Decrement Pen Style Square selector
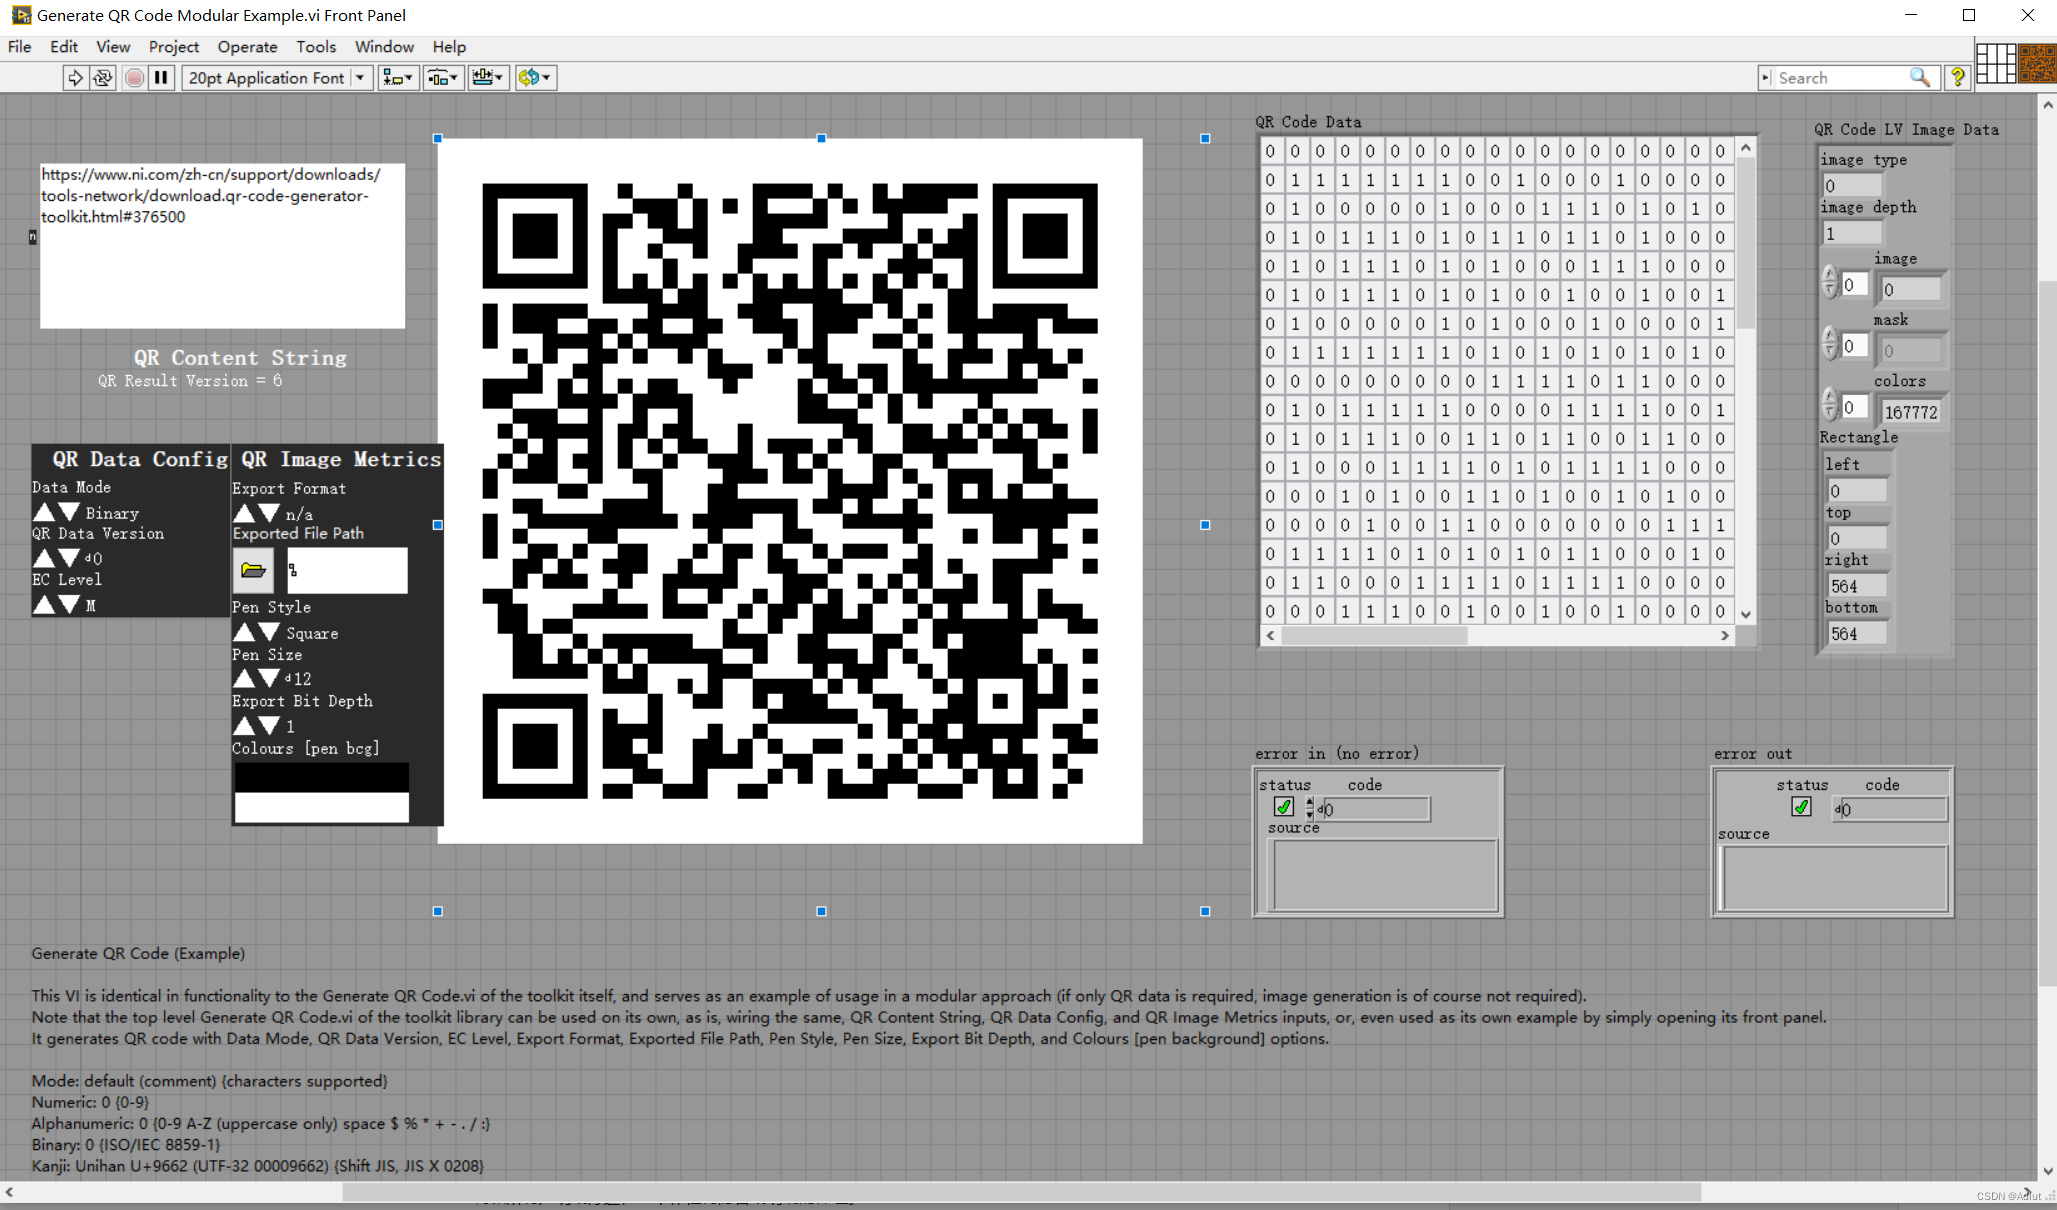The height and width of the screenshot is (1210, 2057). point(269,633)
